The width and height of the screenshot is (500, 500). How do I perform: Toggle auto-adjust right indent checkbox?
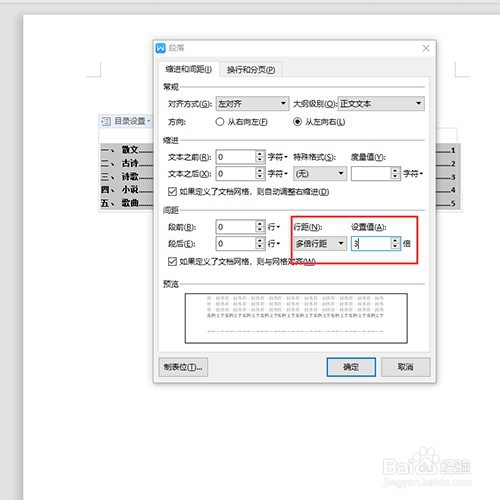[172, 191]
